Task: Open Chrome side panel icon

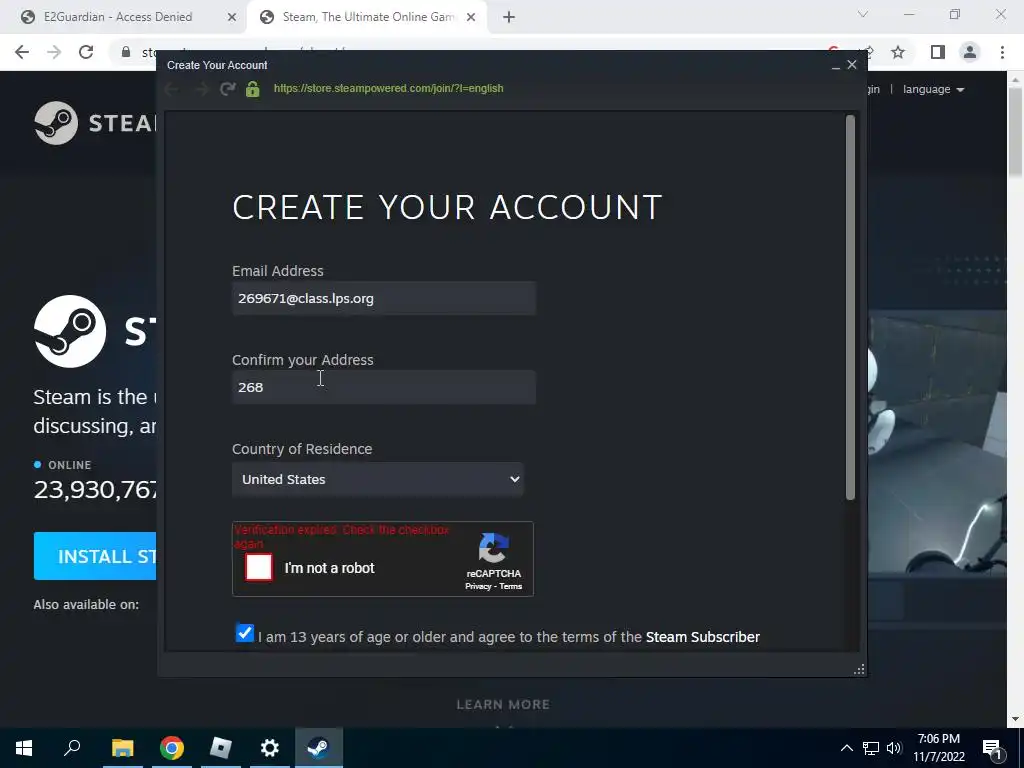Action: (x=938, y=52)
